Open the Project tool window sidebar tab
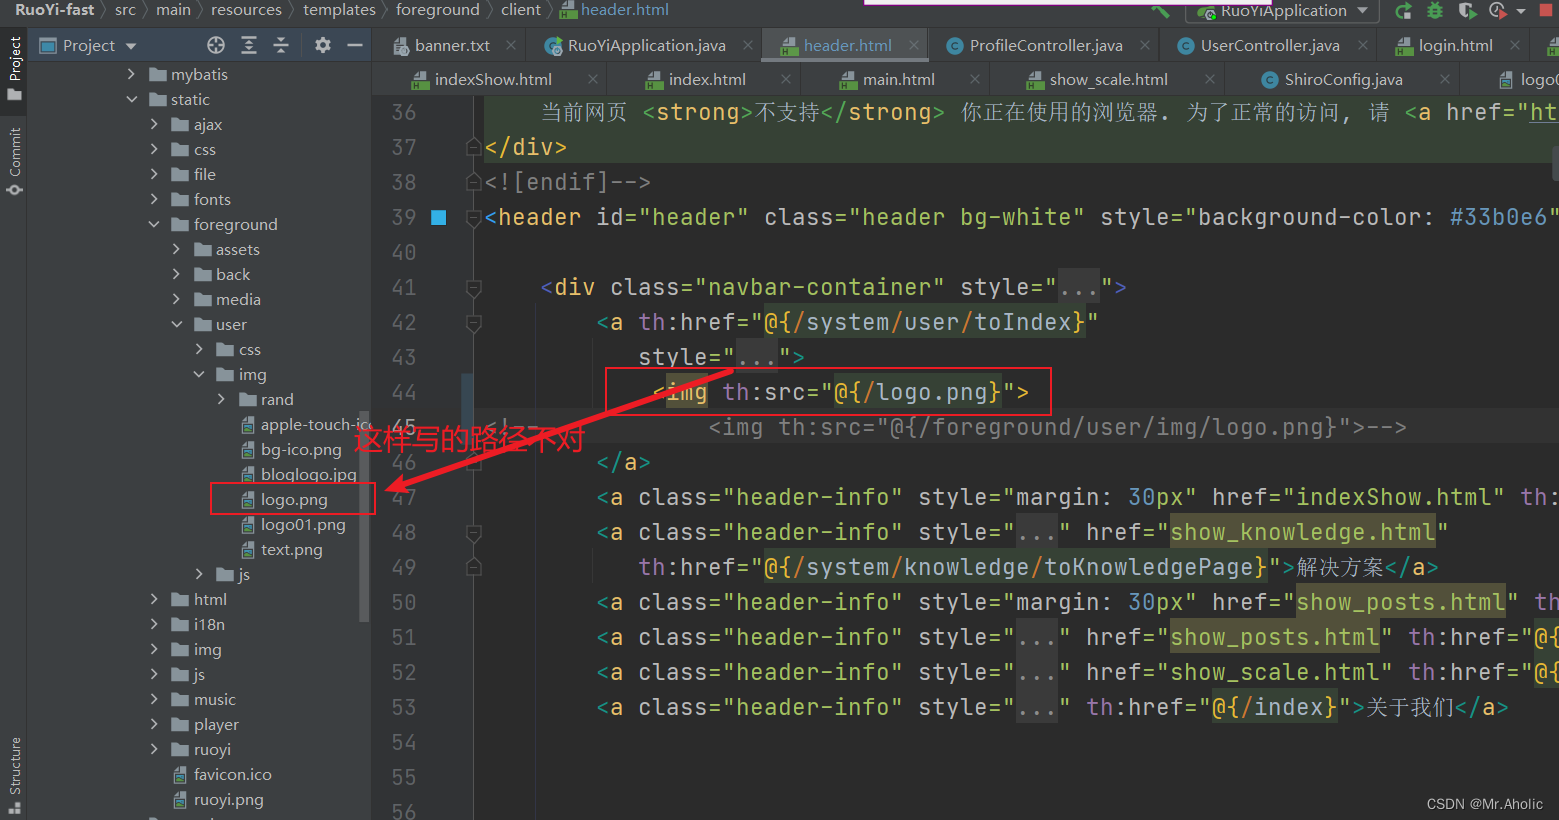1559x820 pixels. point(15,68)
